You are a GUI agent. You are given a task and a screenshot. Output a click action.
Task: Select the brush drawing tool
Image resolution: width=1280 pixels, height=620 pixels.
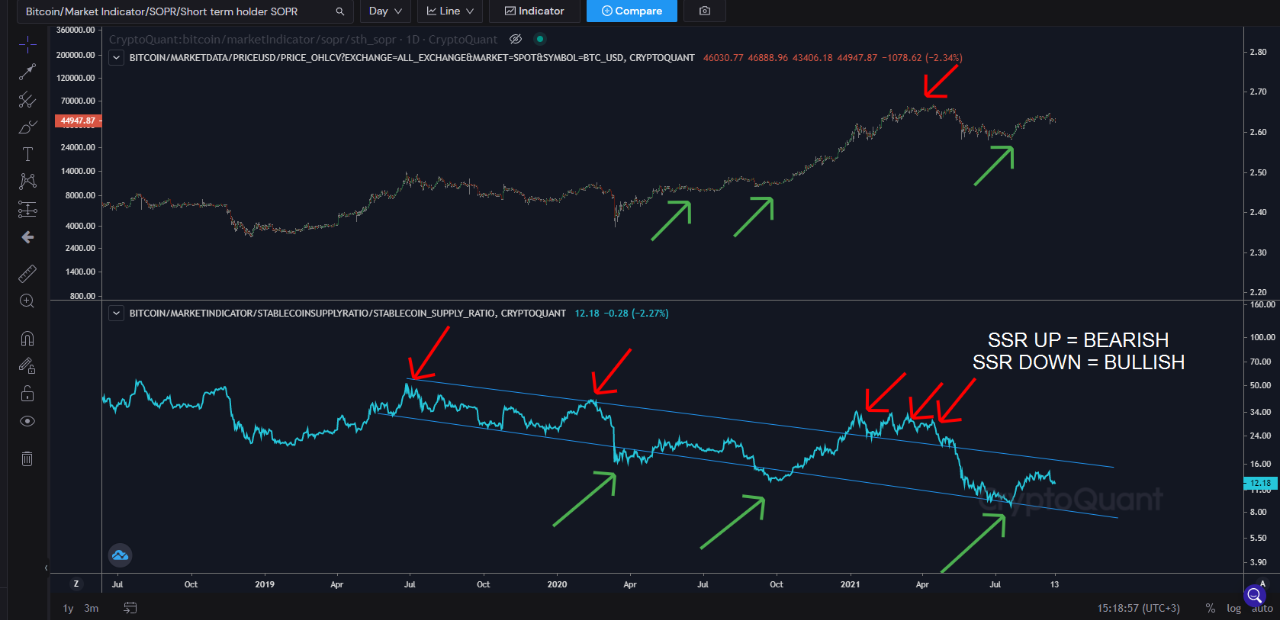(27, 127)
